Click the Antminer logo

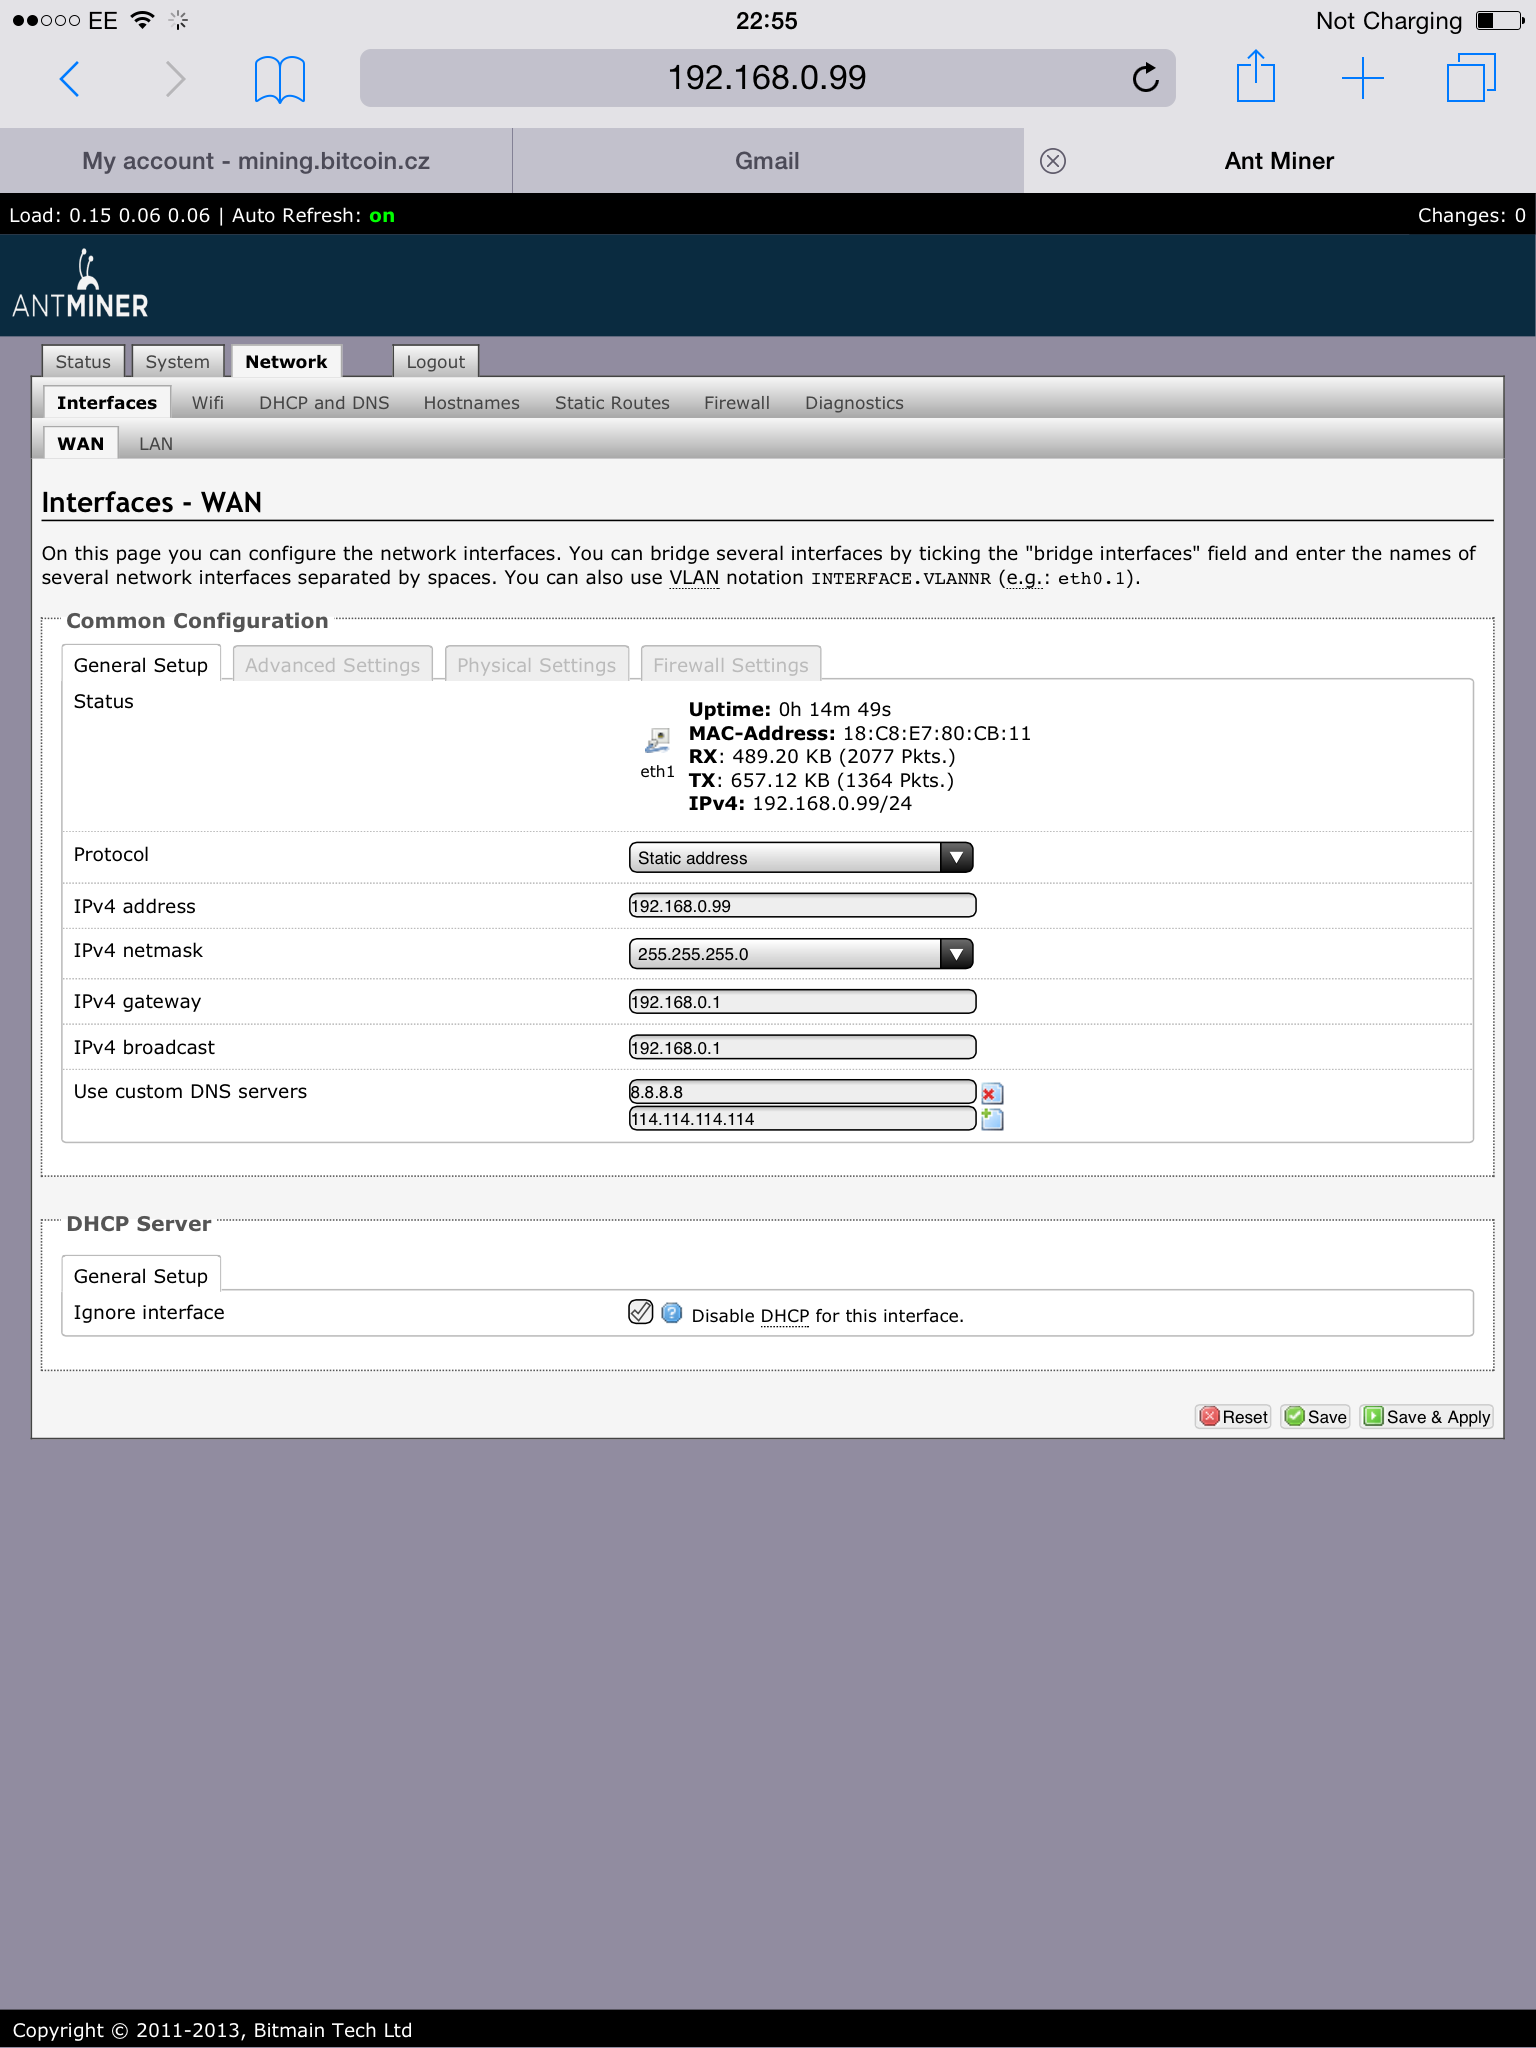pos(80,285)
